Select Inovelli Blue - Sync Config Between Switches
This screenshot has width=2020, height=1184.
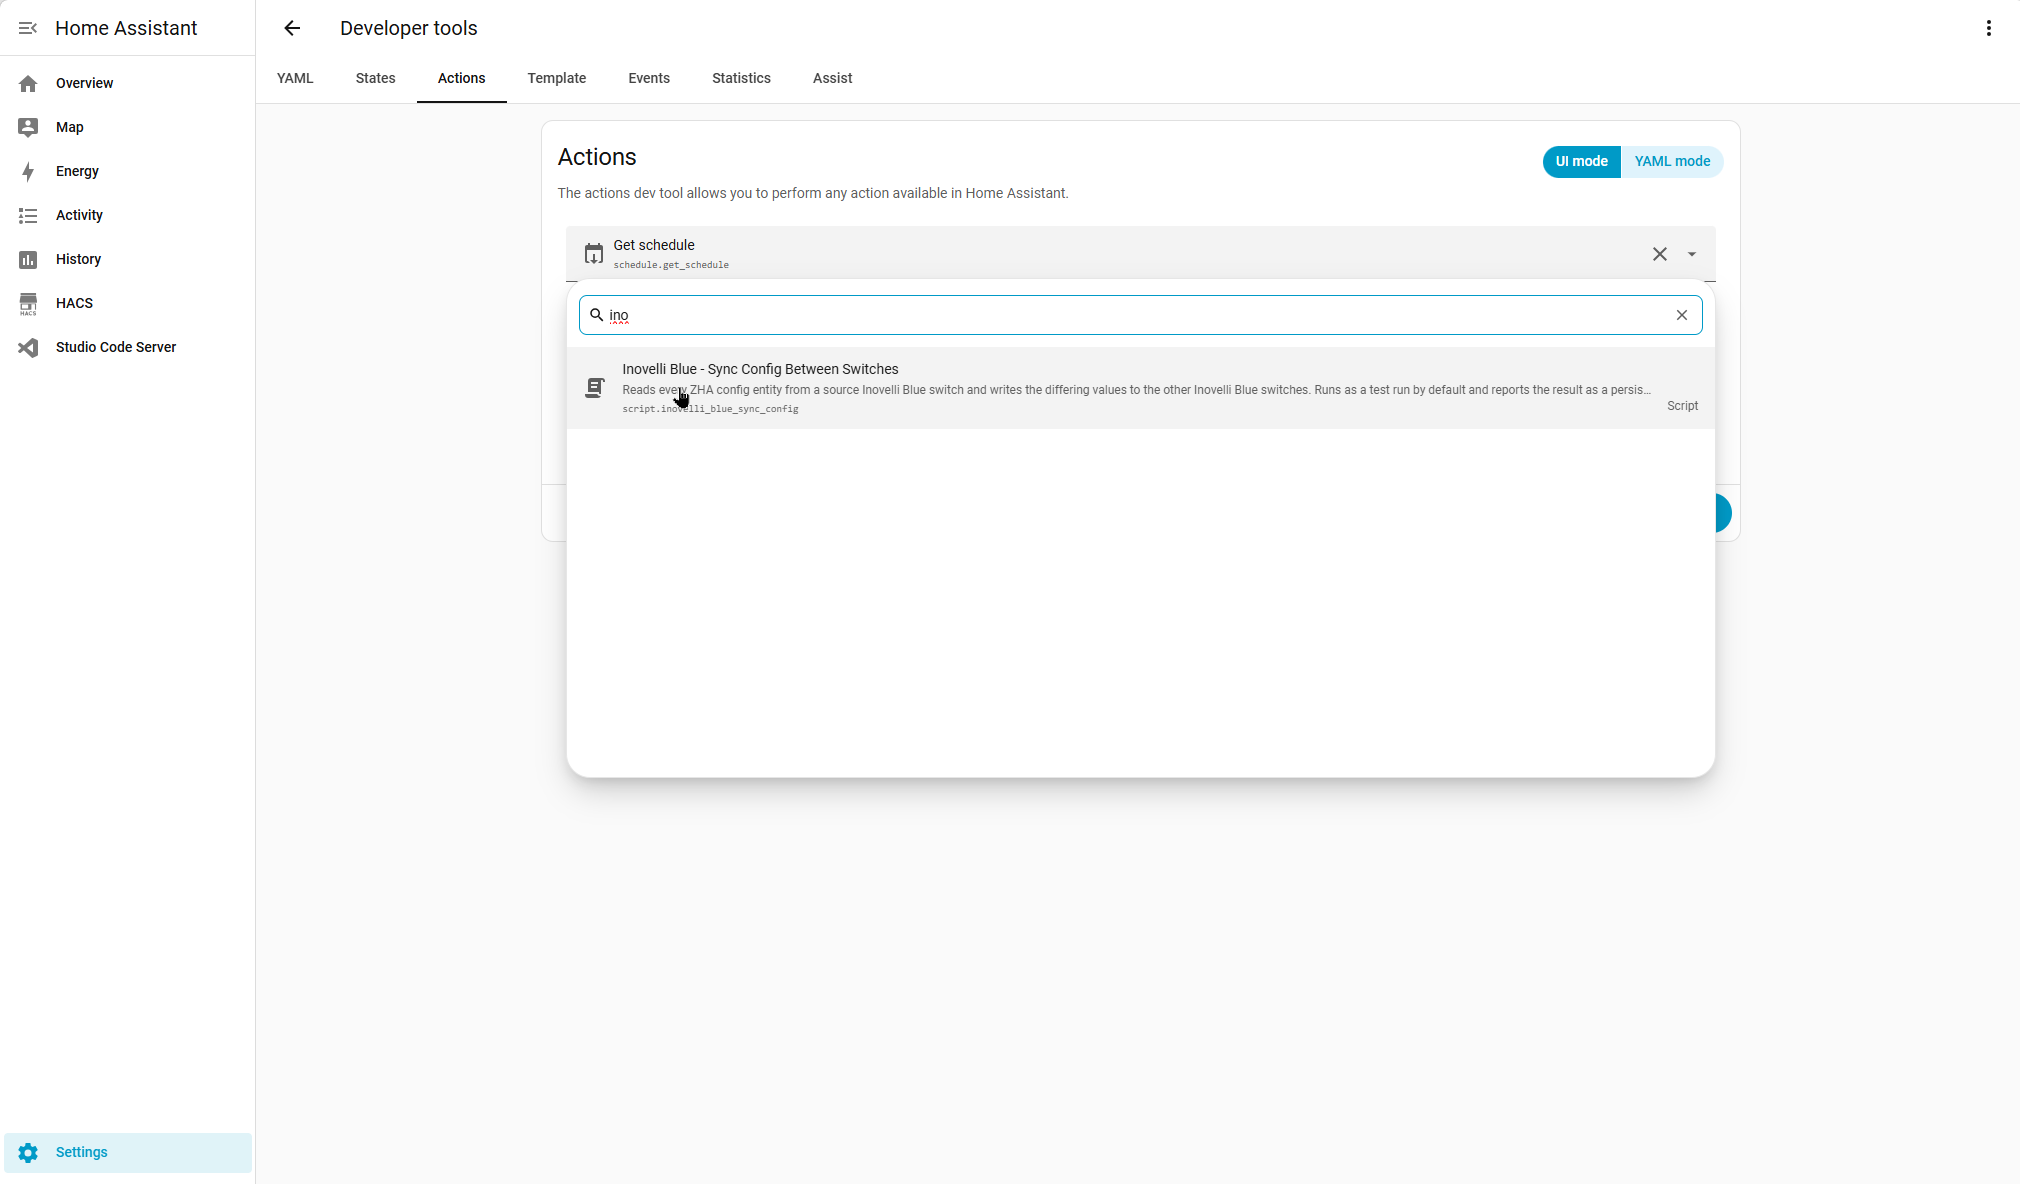click(x=1140, y=388)
